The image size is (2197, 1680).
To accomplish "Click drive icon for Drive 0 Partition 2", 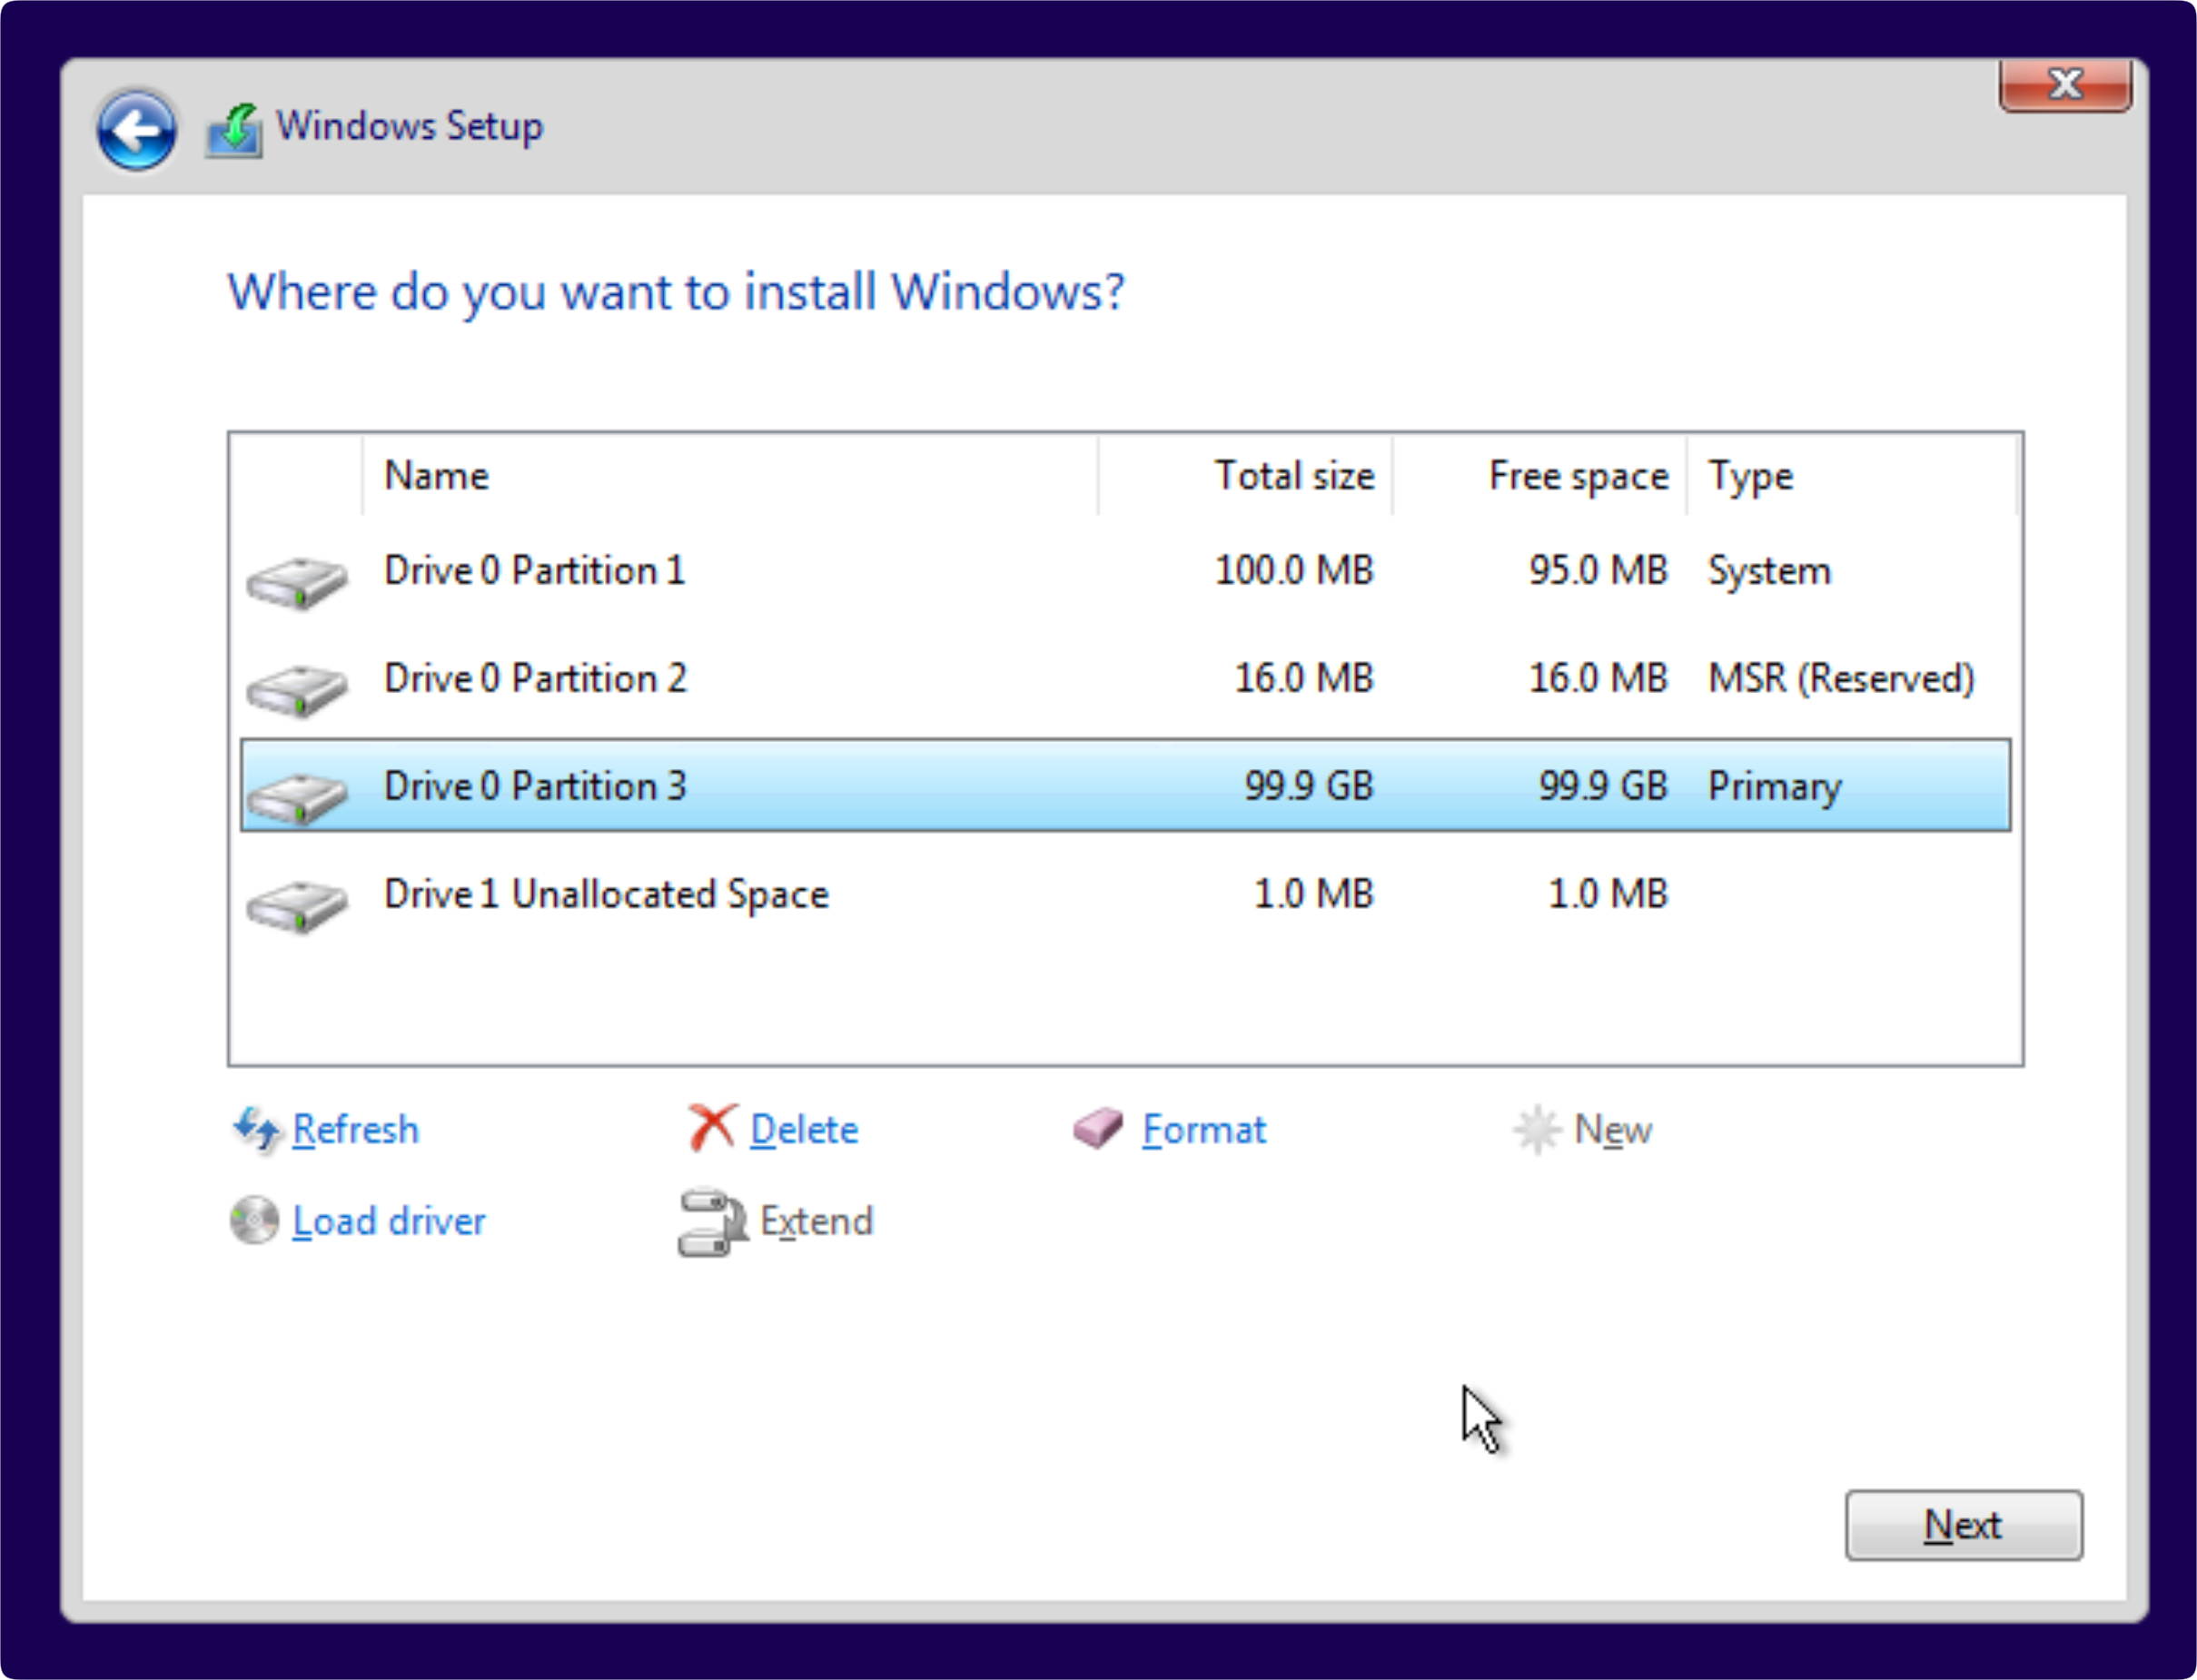I will point(297,690).
